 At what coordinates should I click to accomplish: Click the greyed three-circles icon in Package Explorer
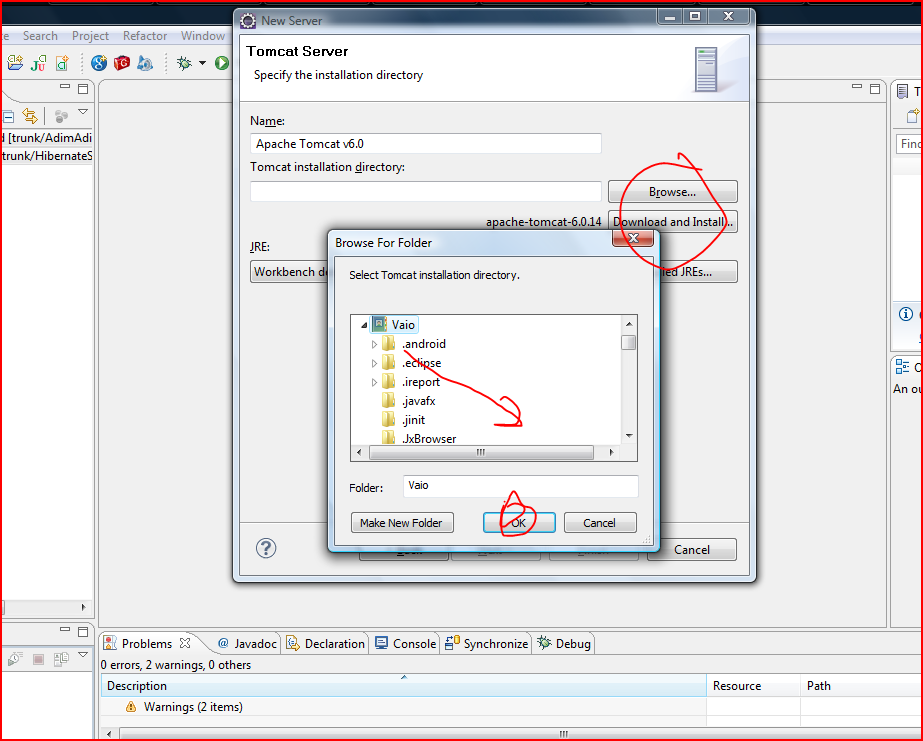pos(61,116)
